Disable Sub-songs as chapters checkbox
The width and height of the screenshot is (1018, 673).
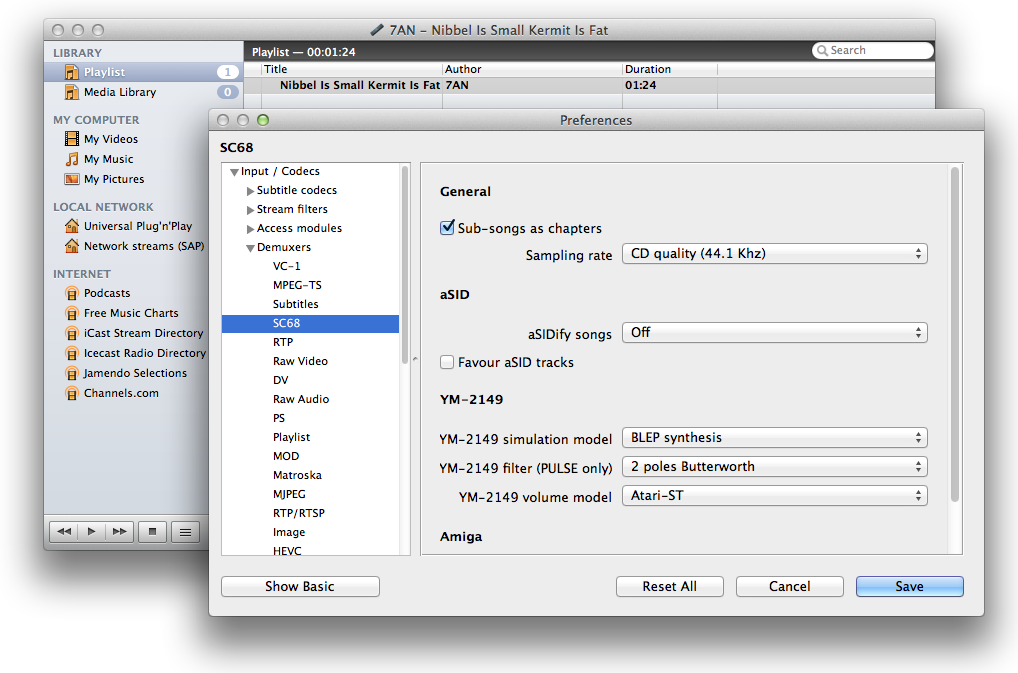click(x=448, y=228)
